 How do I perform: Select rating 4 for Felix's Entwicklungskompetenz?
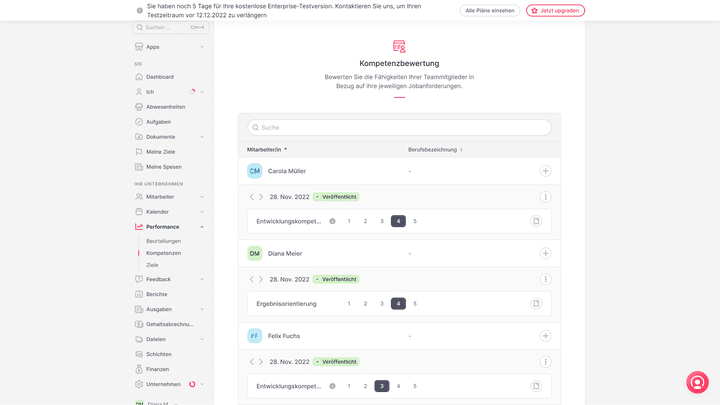coord(398,386)
